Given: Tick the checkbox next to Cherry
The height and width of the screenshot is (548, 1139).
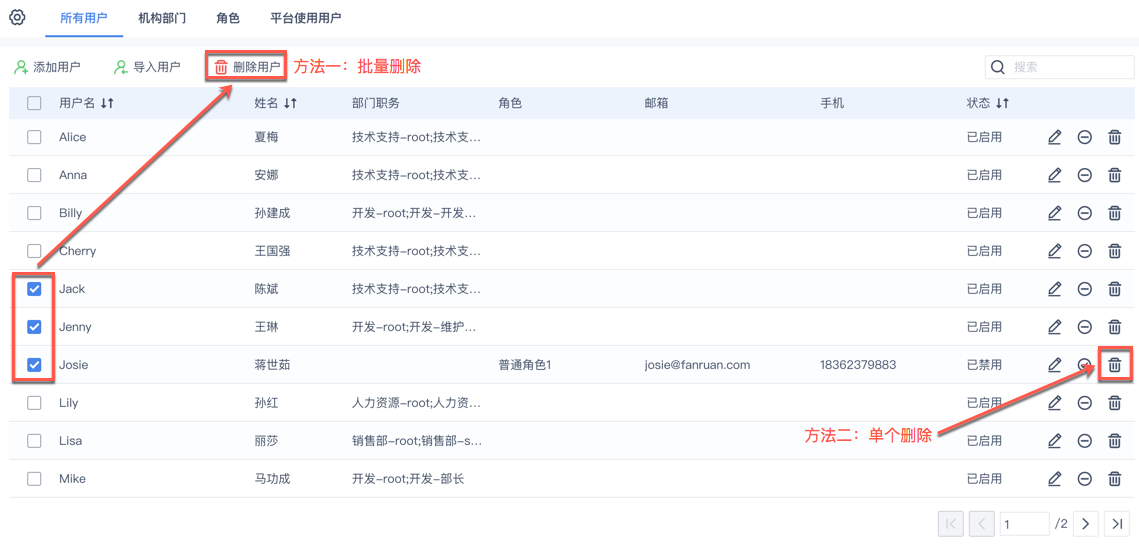Looking at the screenshot, I should (34, 251).
